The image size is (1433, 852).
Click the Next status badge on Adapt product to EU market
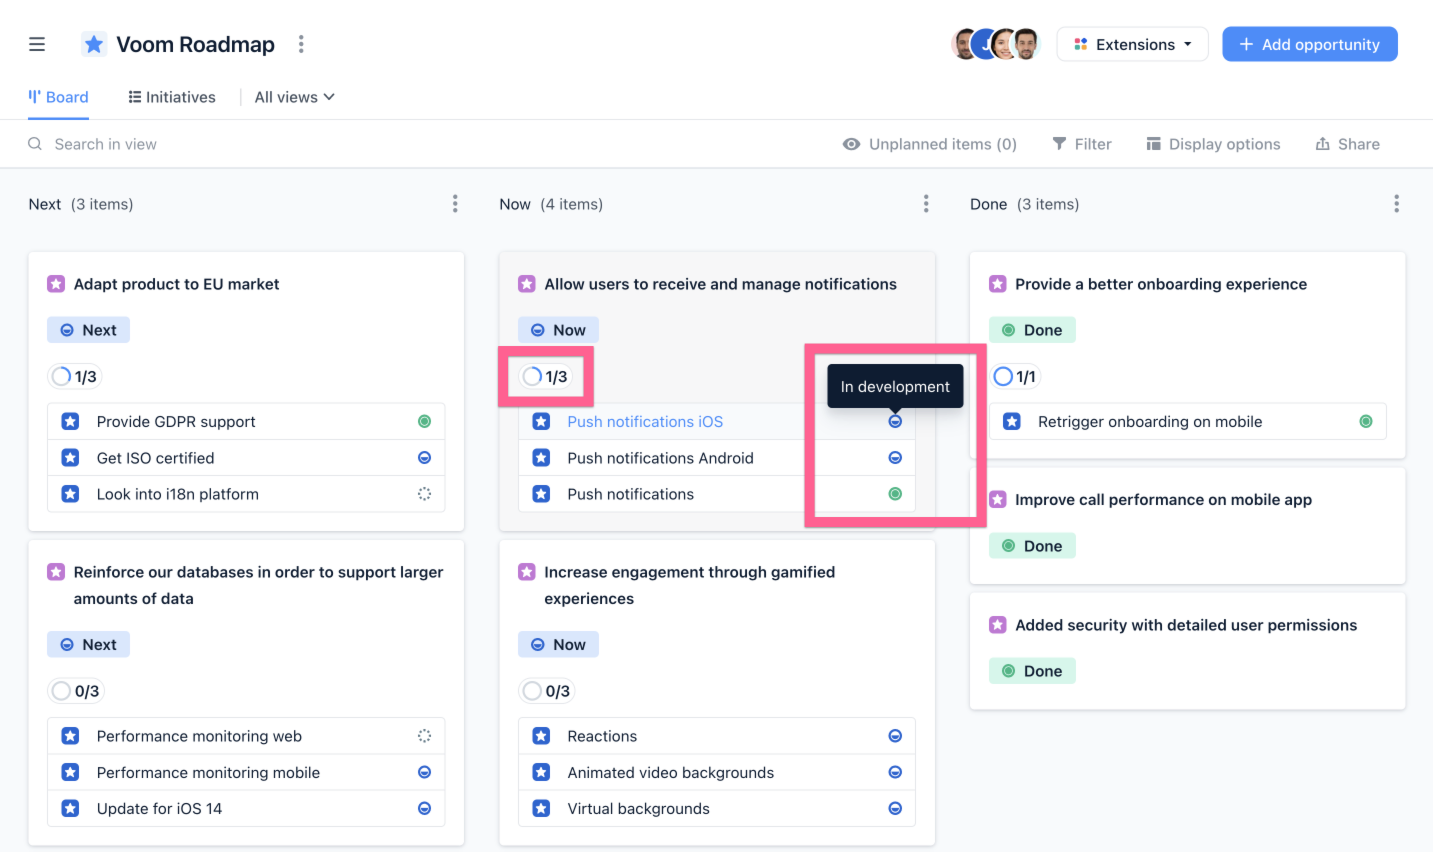[x=88, y=330]
